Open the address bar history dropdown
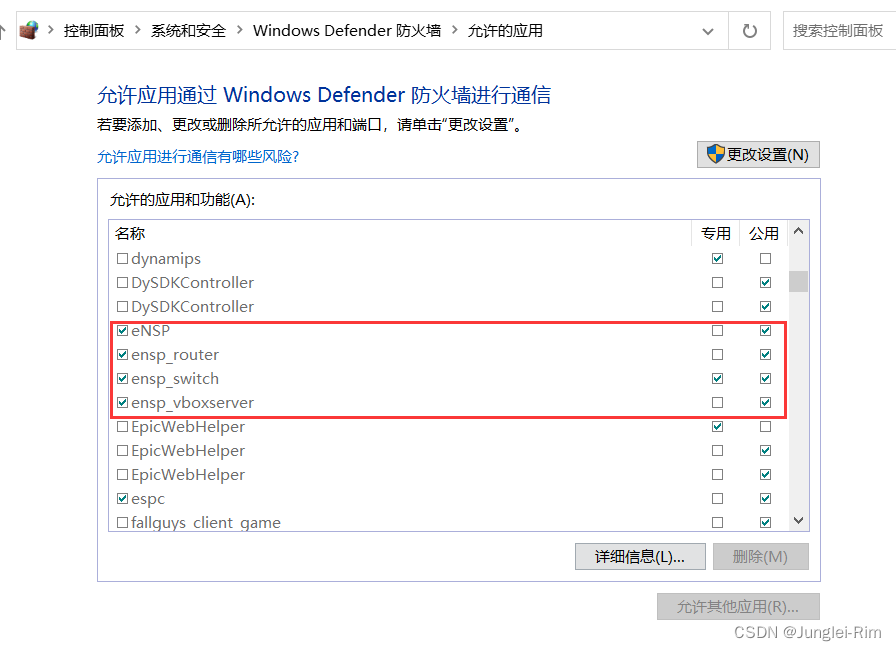896x651 pixels. tap(707, 31)
